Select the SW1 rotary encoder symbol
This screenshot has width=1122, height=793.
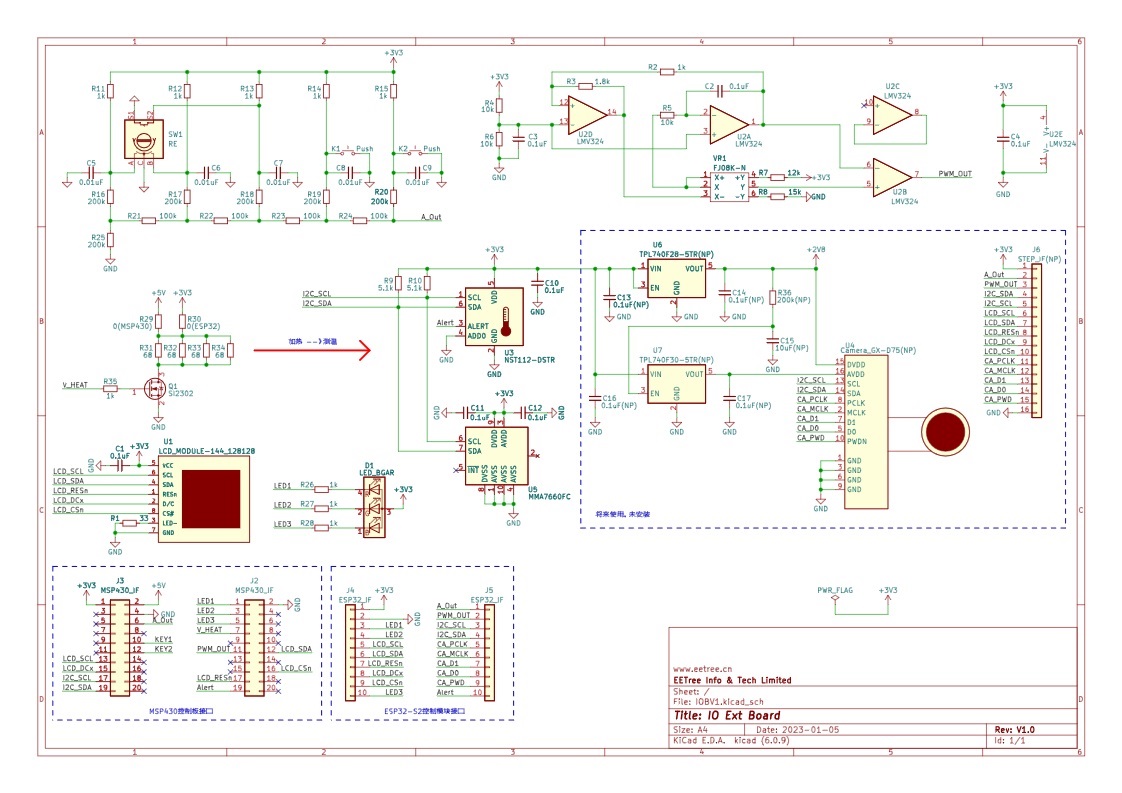pyautogui.click(x=144, y=138)
